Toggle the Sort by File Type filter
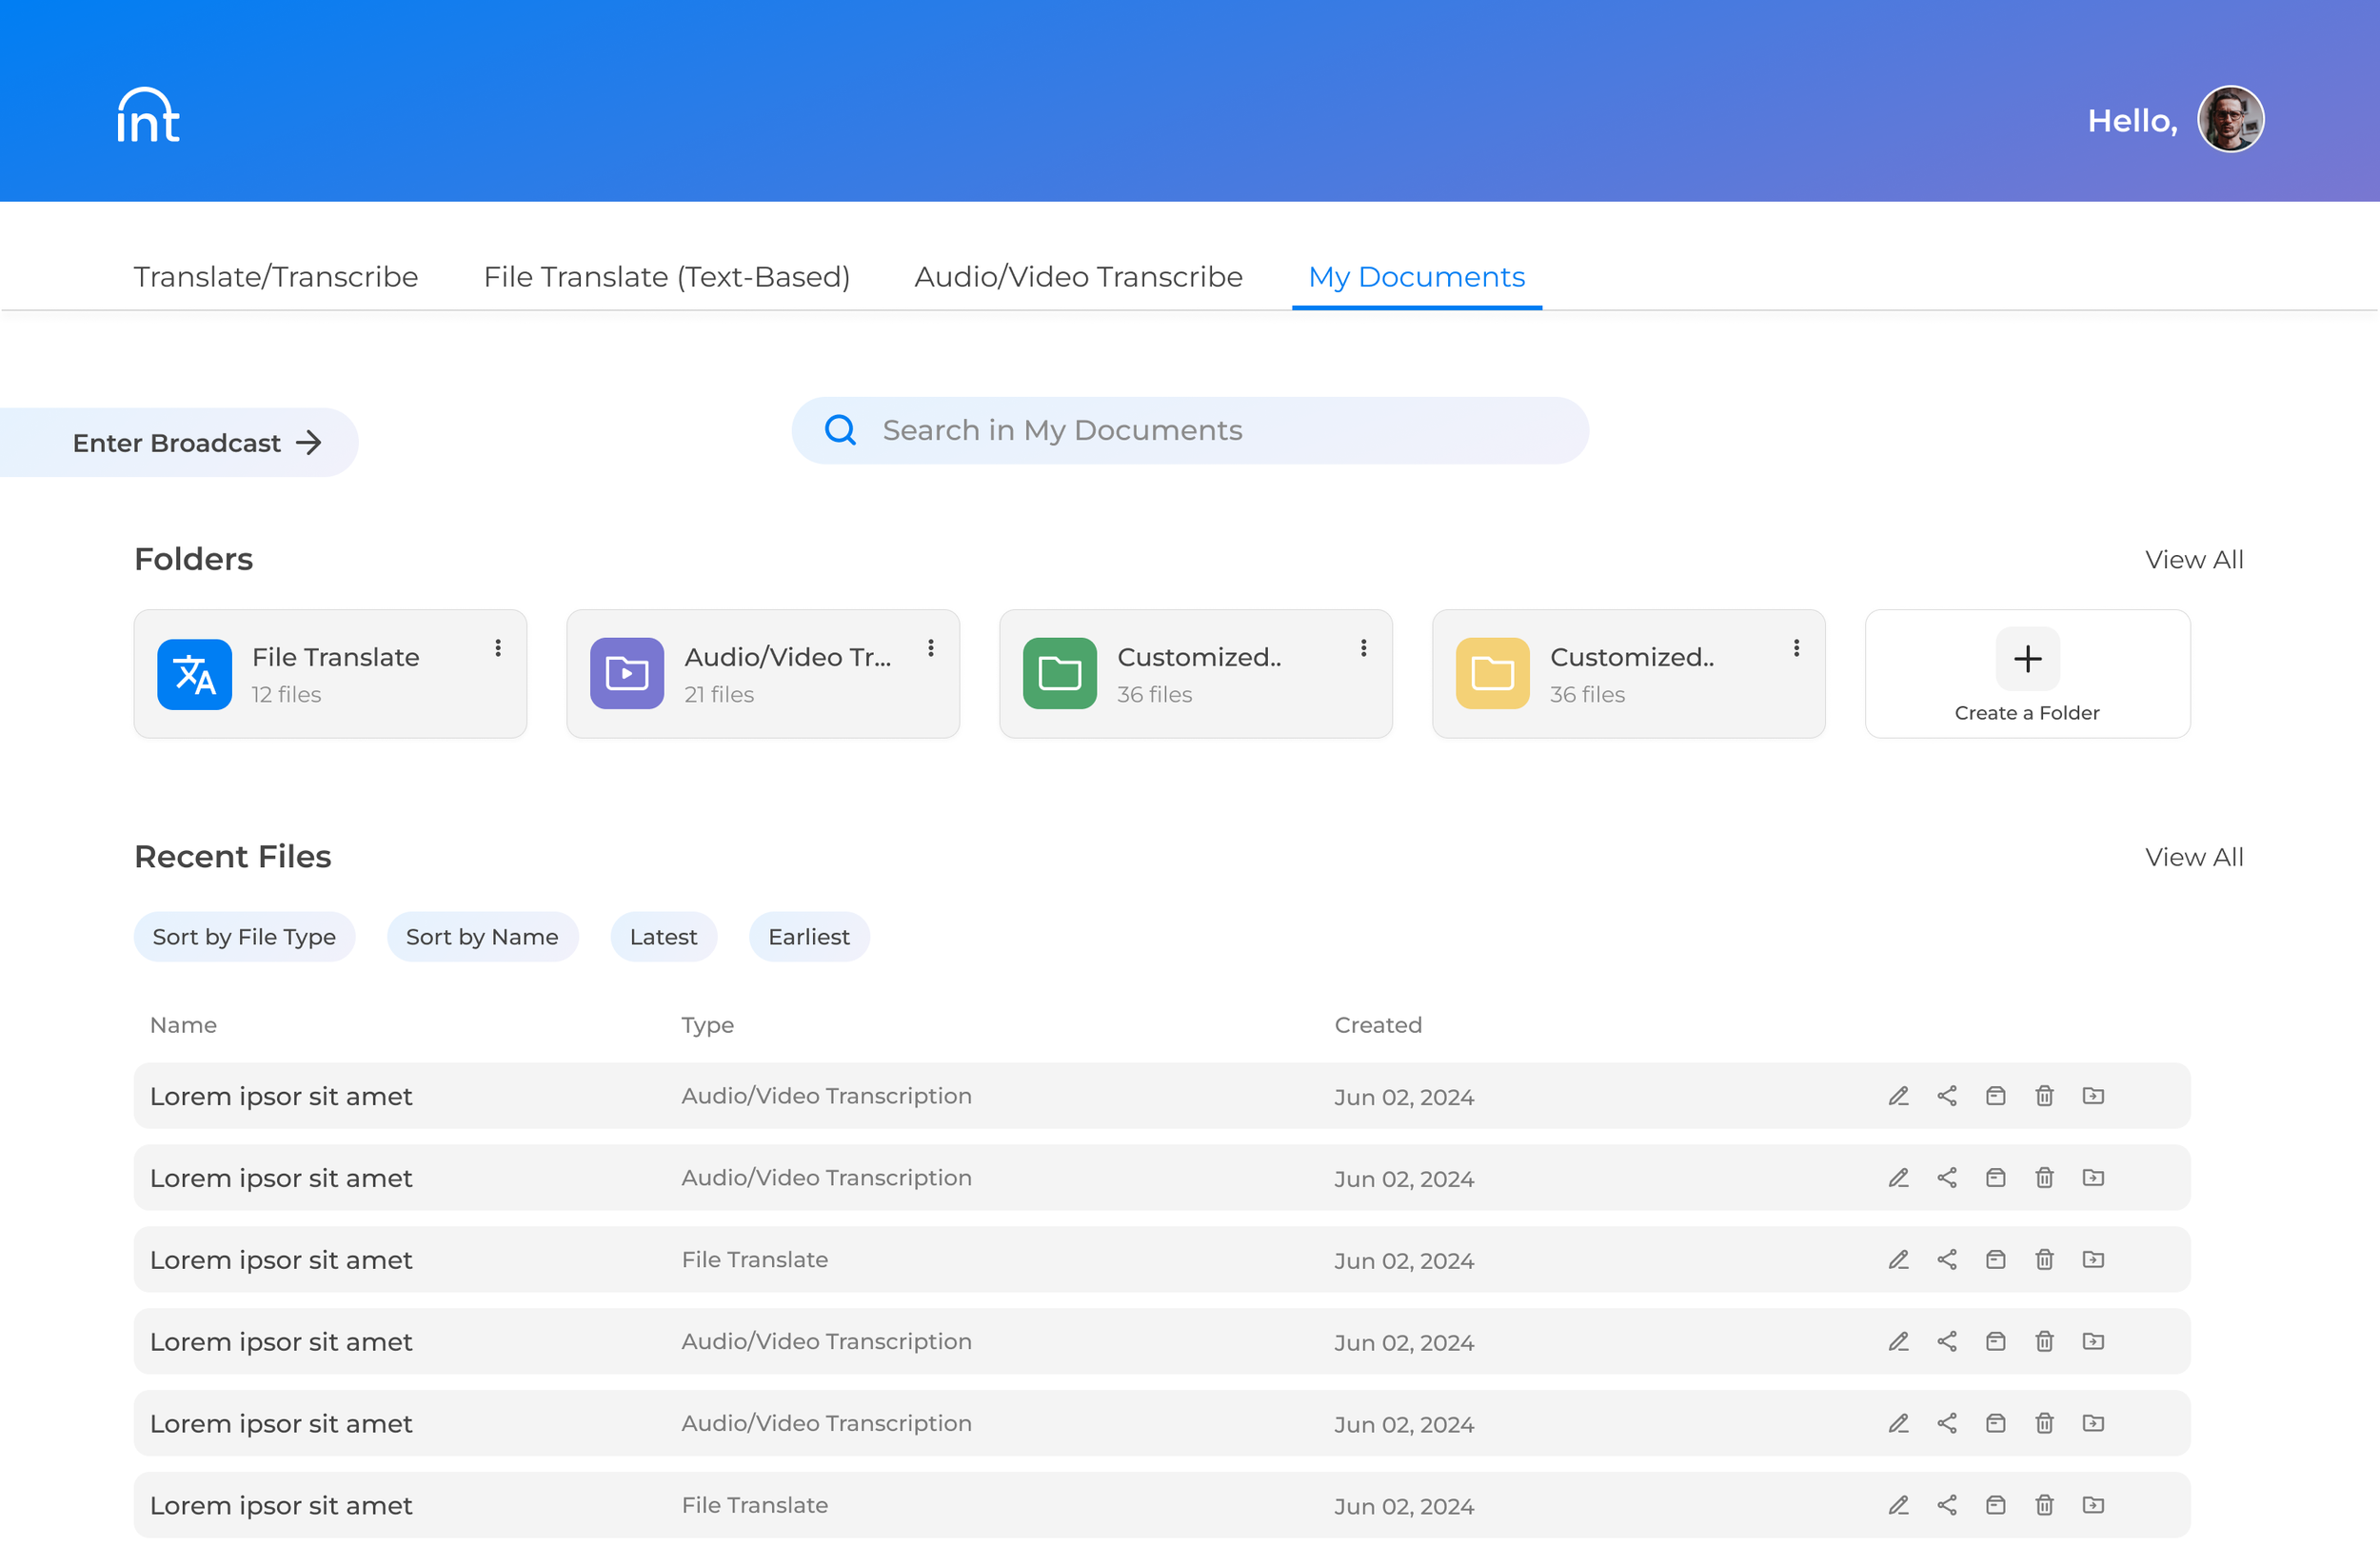The width and height of the screenshot is (2380, 1546). [244, 937]
